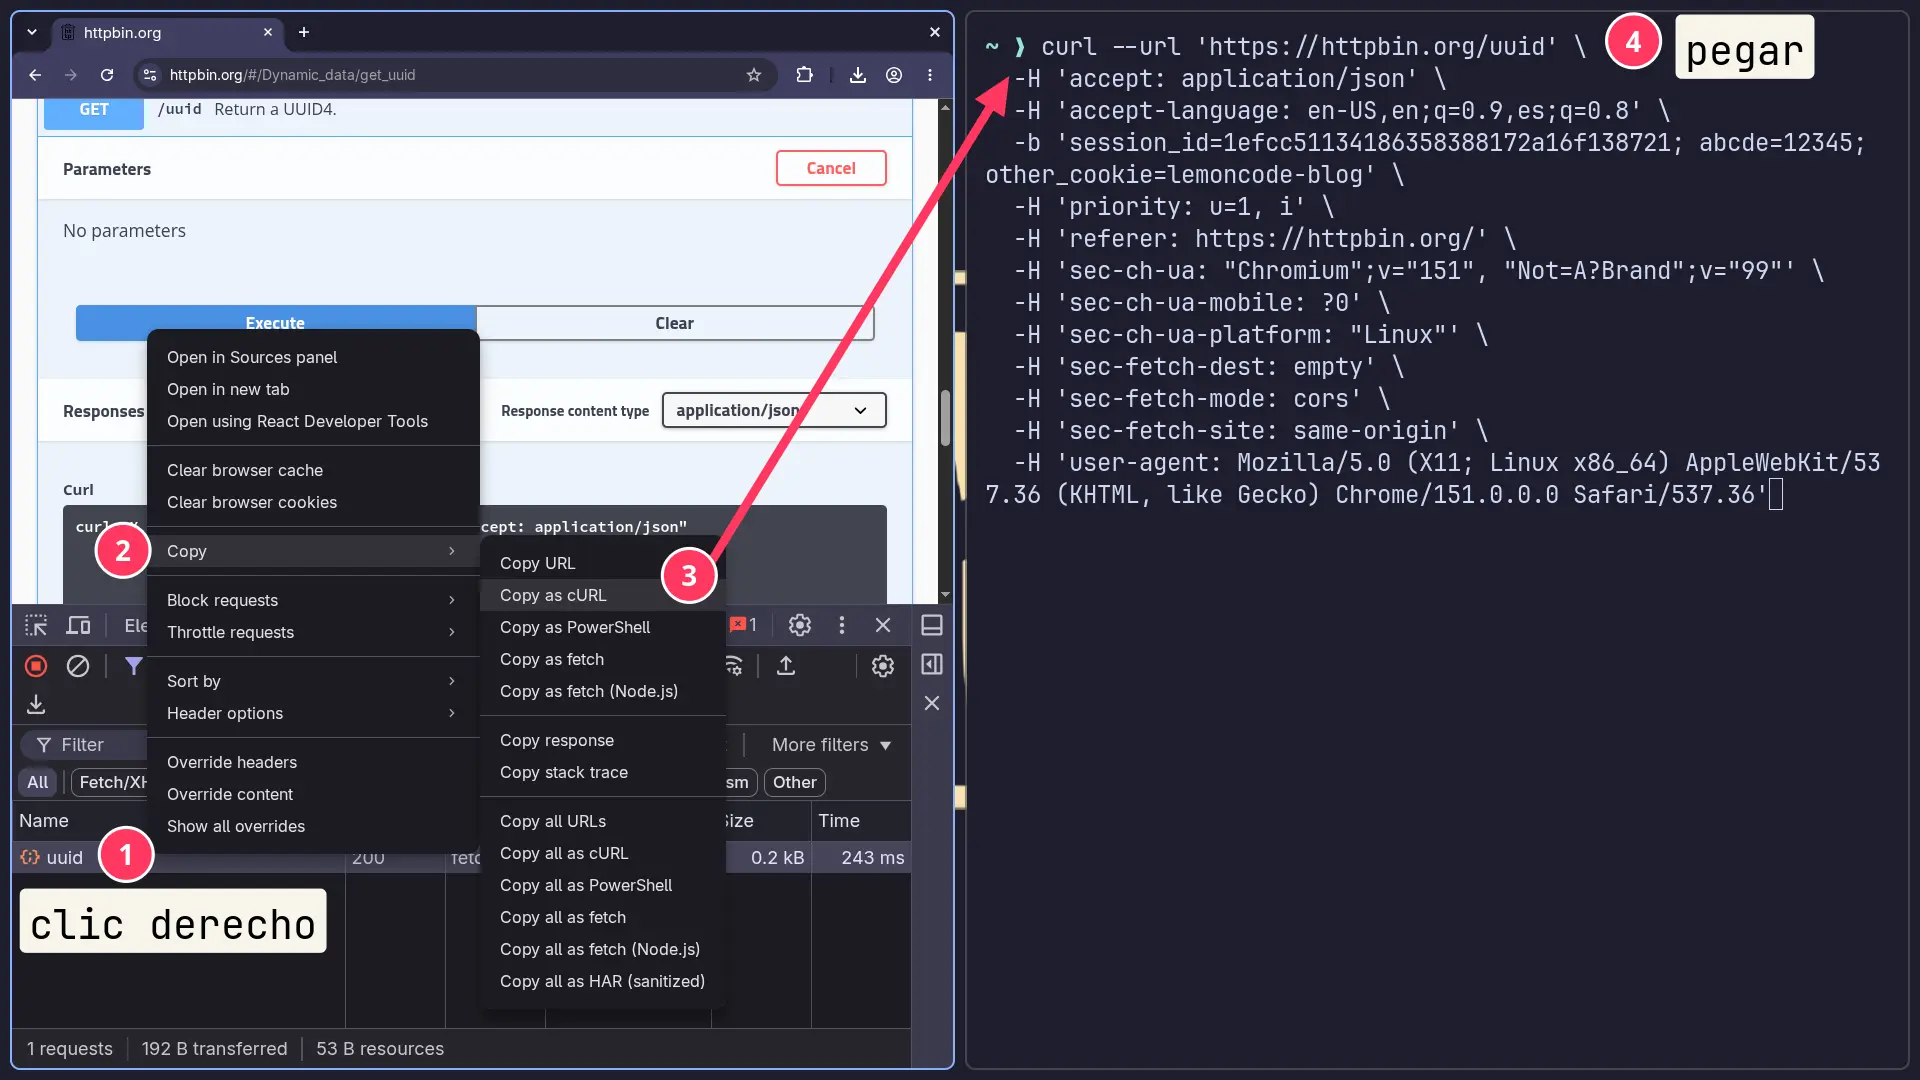This screenshot has width=1920, height=1080.
Task: Choose Copy all as cURL
Action: [x=602, y=853]
